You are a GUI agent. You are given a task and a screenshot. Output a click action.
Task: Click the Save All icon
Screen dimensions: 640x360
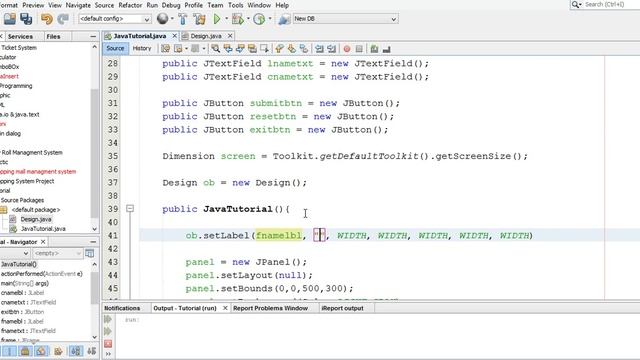[x=26, y=19]
